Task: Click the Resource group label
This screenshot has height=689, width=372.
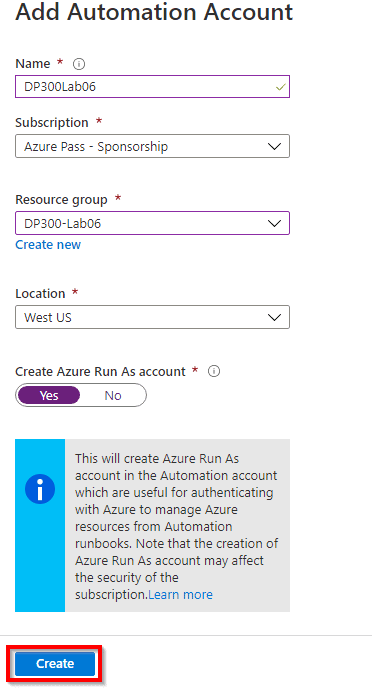Action: 61,200
